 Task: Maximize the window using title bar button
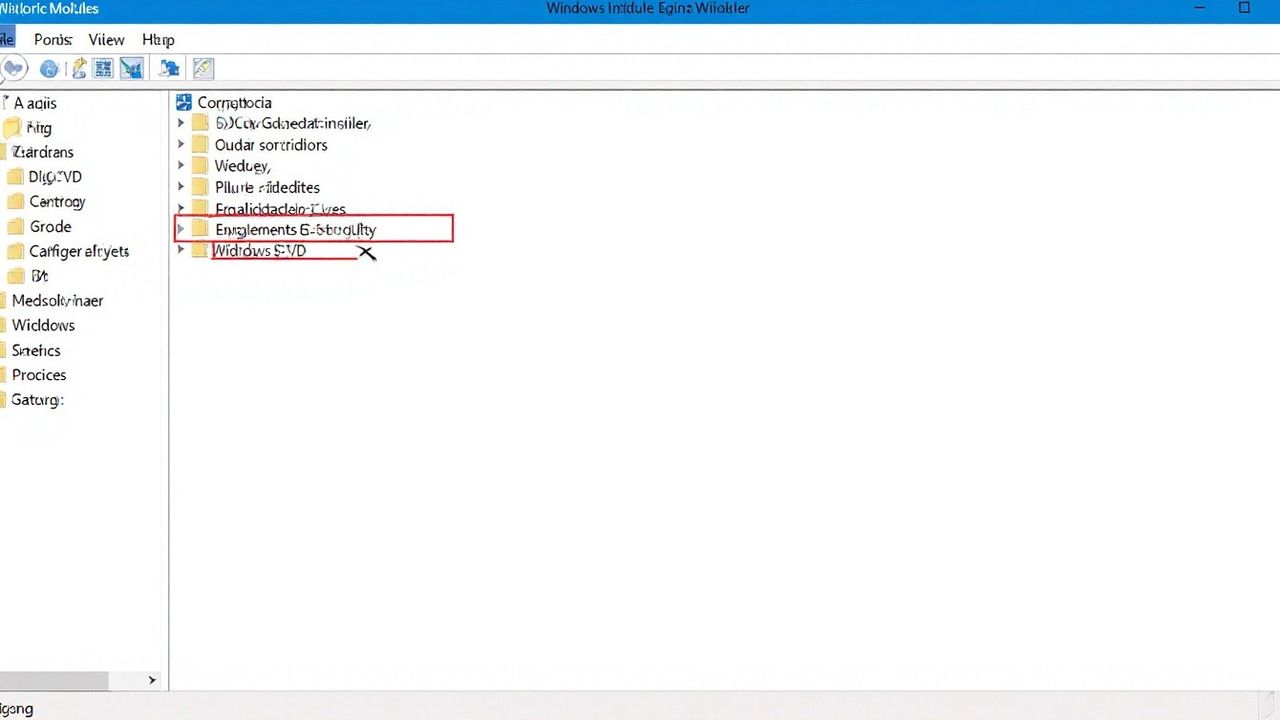tap(1245, 8)
